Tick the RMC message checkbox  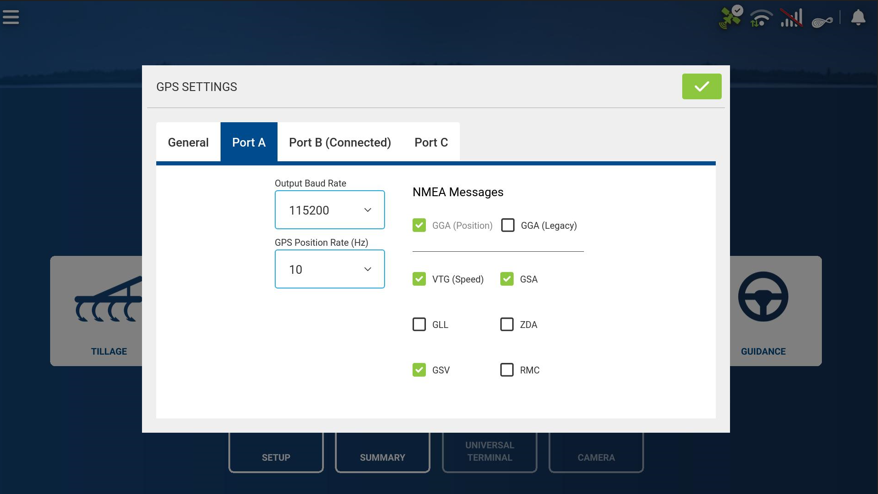[507, 370]
